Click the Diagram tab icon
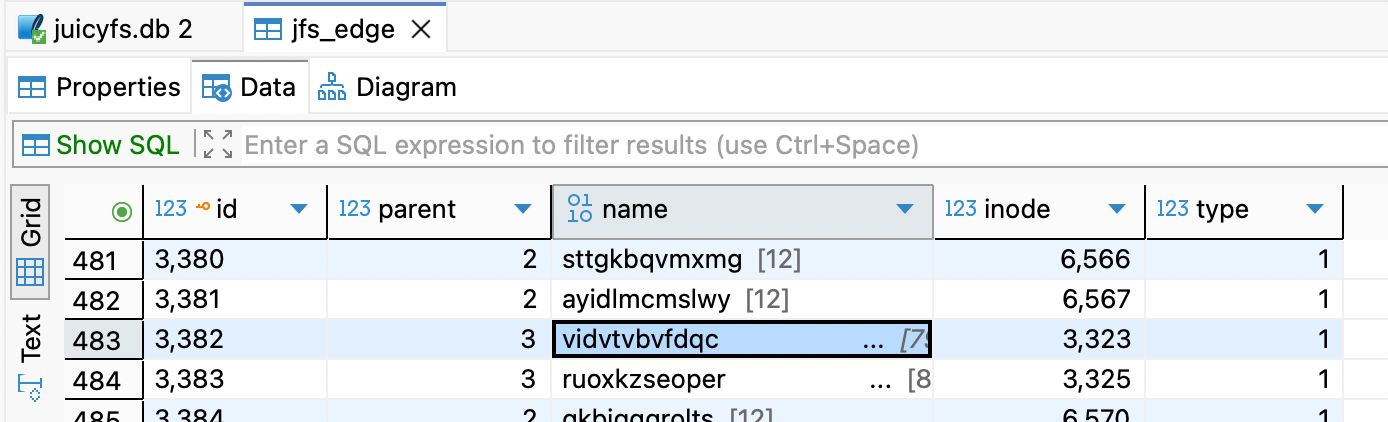This screenshot has width=1388, height=422. pos(331,88)
